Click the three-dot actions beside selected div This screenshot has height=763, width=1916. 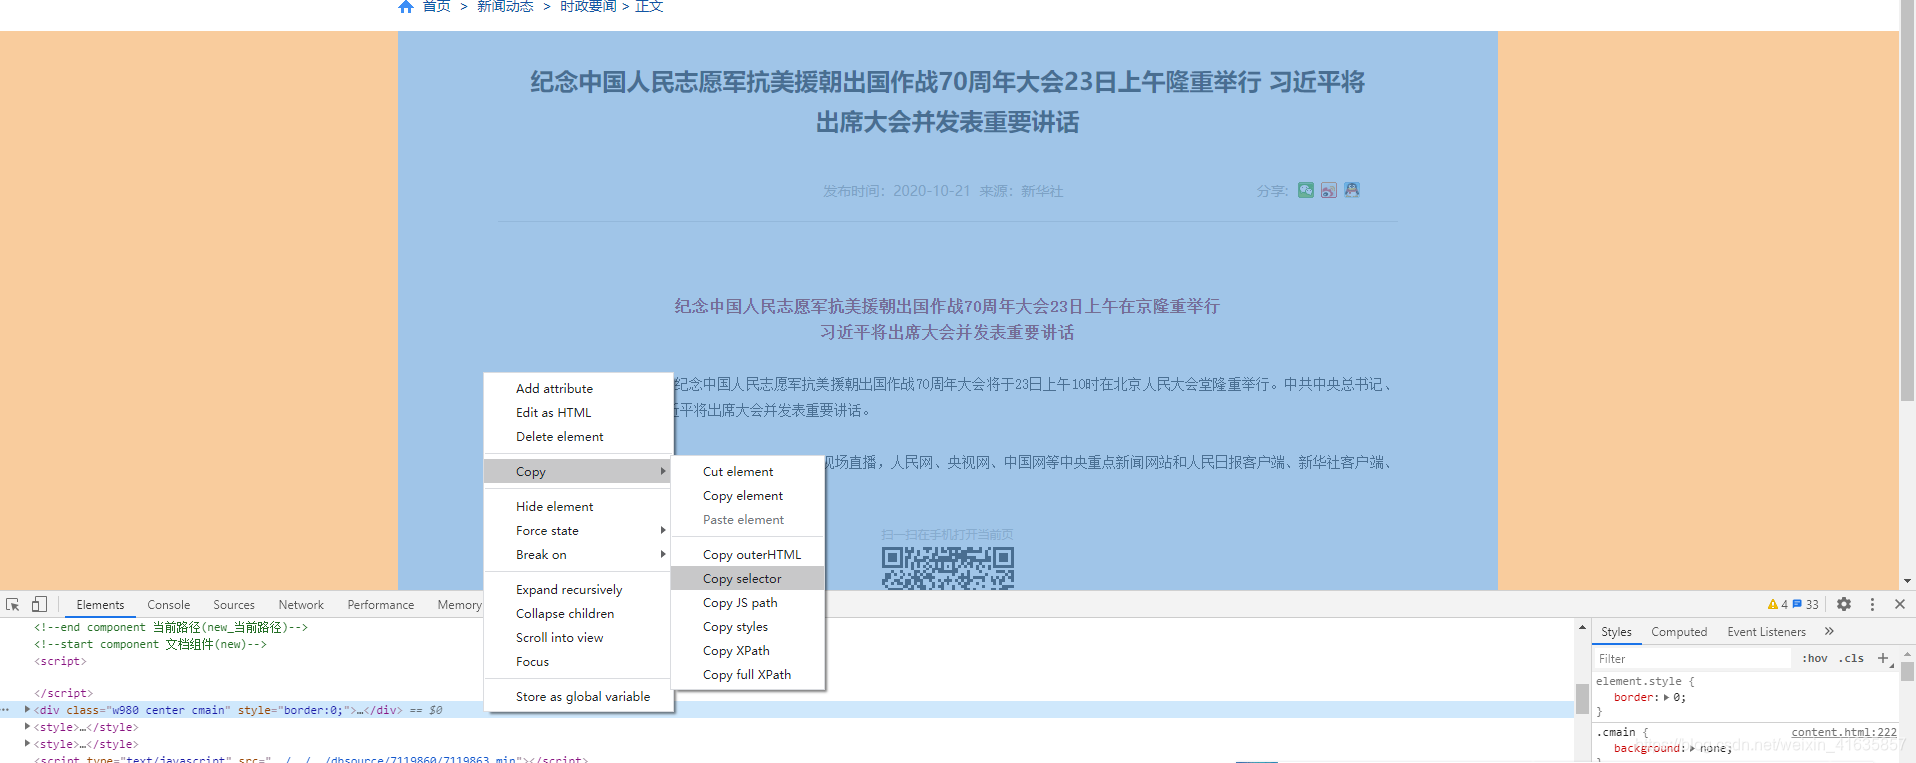coord(7,709)
